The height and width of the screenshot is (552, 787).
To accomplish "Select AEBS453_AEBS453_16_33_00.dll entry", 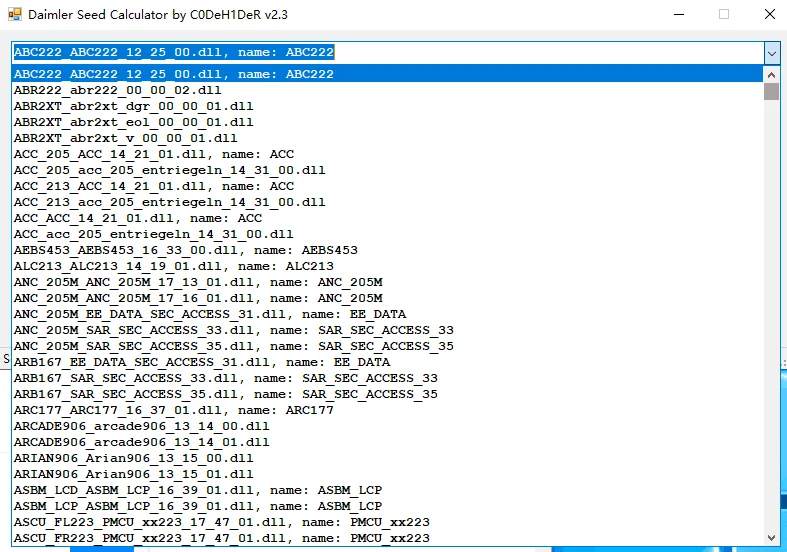I will pyautogui.click(x=387, y=250).
